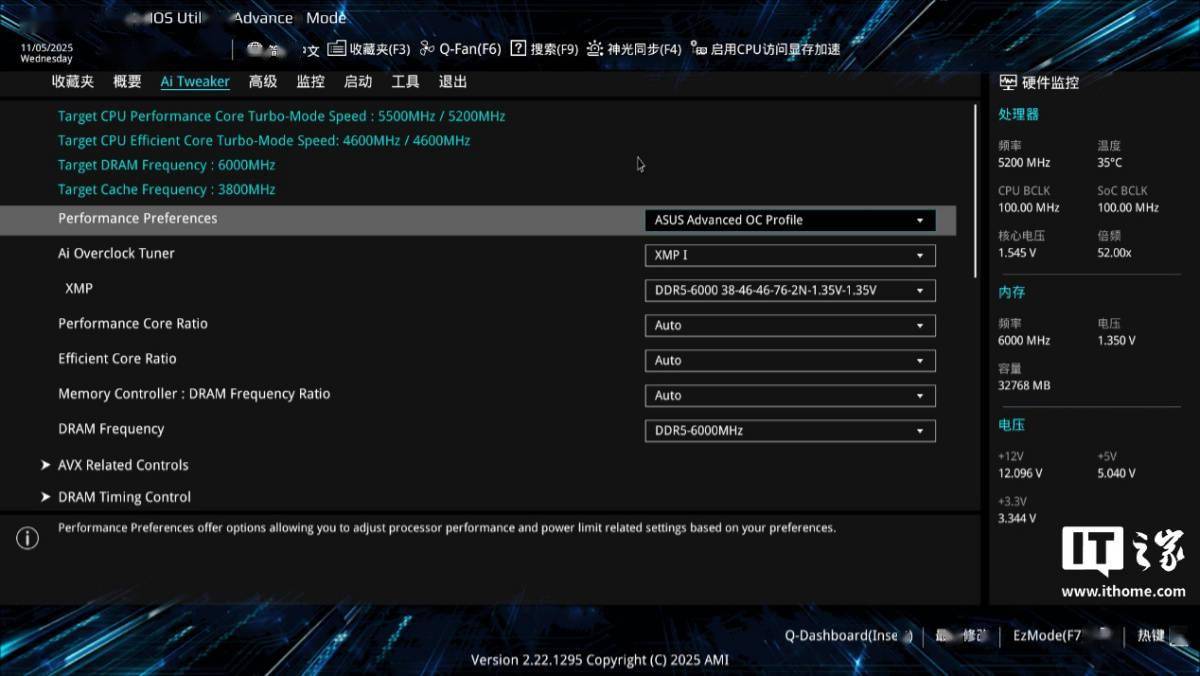1200x676 pixels.
Task: Click the vertical scrollbar of settings list
Action: tap(976, 190)
